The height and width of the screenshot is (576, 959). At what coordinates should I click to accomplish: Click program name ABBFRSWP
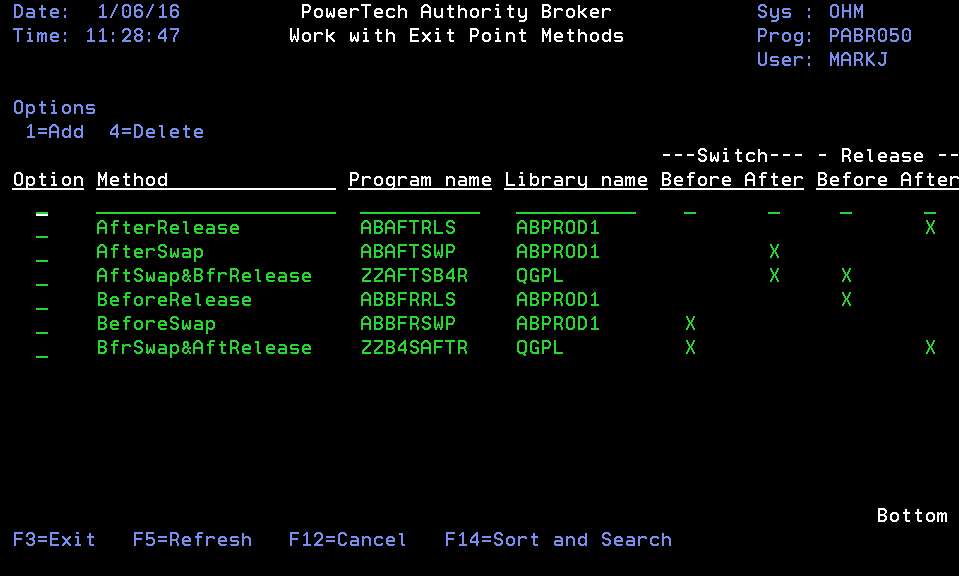click(408, 323)
